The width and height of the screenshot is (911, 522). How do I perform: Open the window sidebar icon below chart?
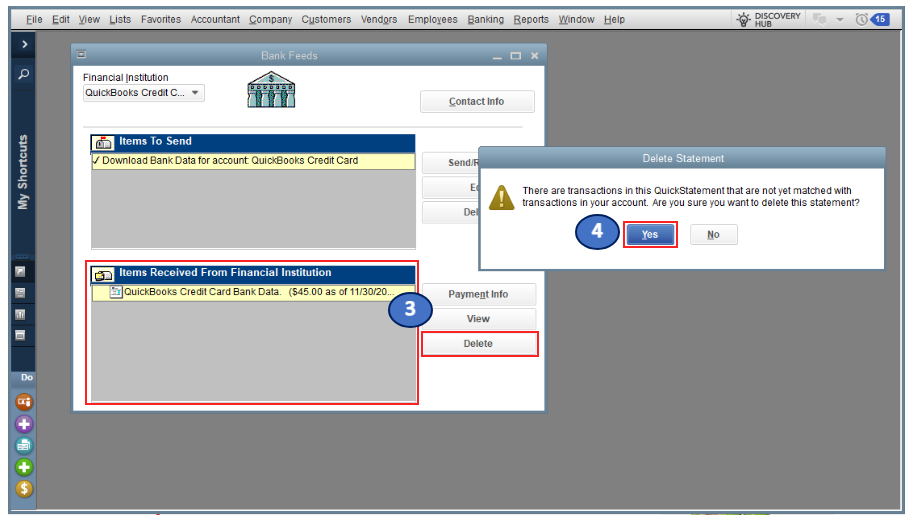[20, 335]
